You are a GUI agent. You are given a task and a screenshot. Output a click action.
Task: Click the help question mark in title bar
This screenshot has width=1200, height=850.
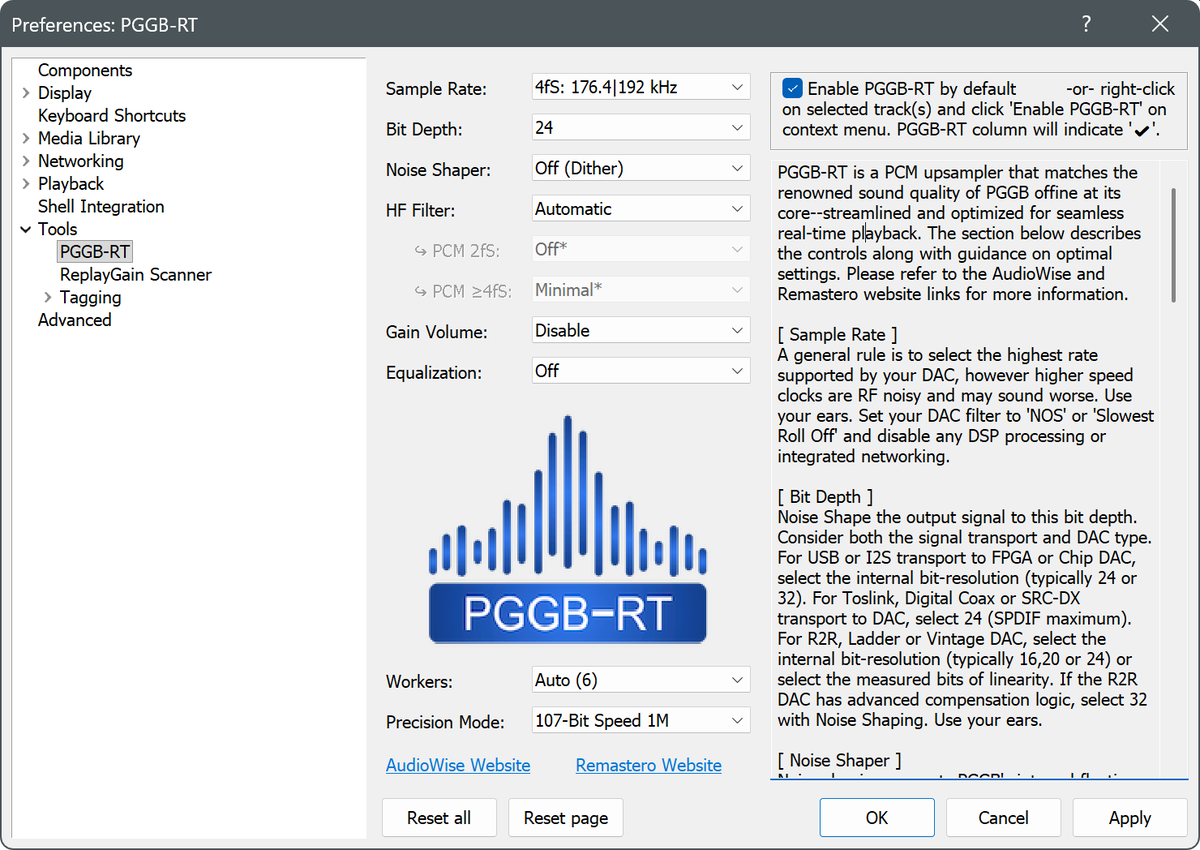point(1087,24)
